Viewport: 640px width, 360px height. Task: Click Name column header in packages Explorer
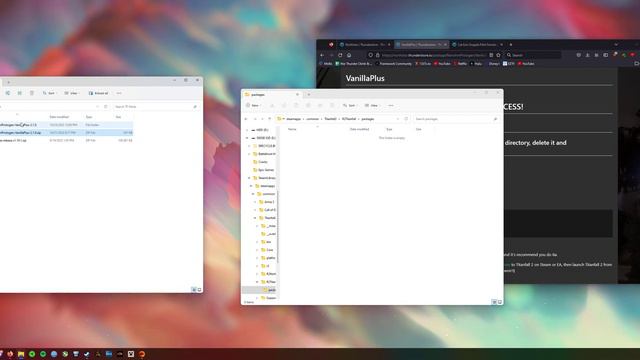click(292, 129)
